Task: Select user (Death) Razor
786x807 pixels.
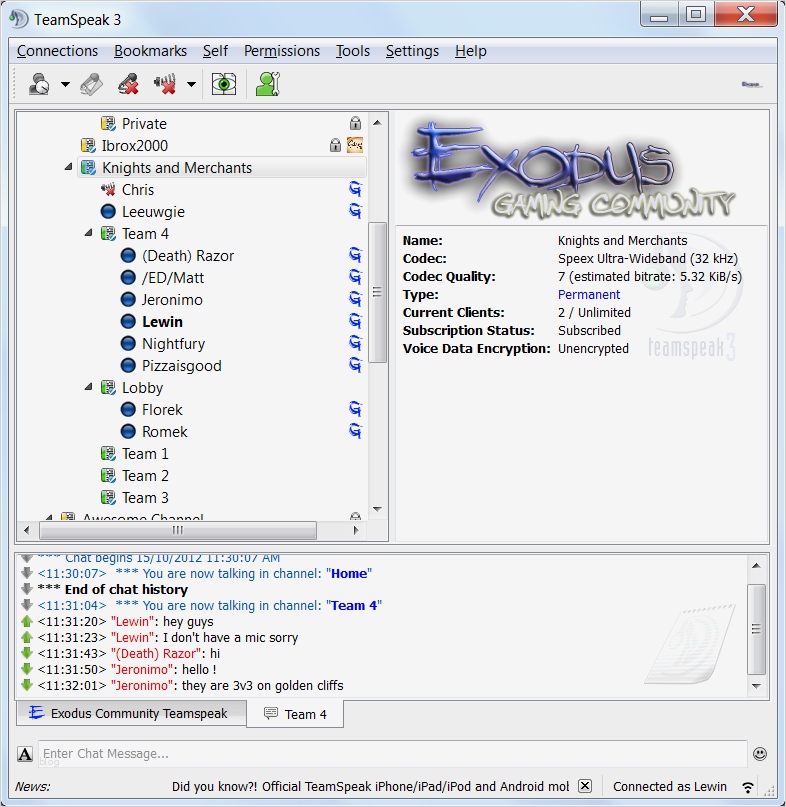Action: (188, 256)
